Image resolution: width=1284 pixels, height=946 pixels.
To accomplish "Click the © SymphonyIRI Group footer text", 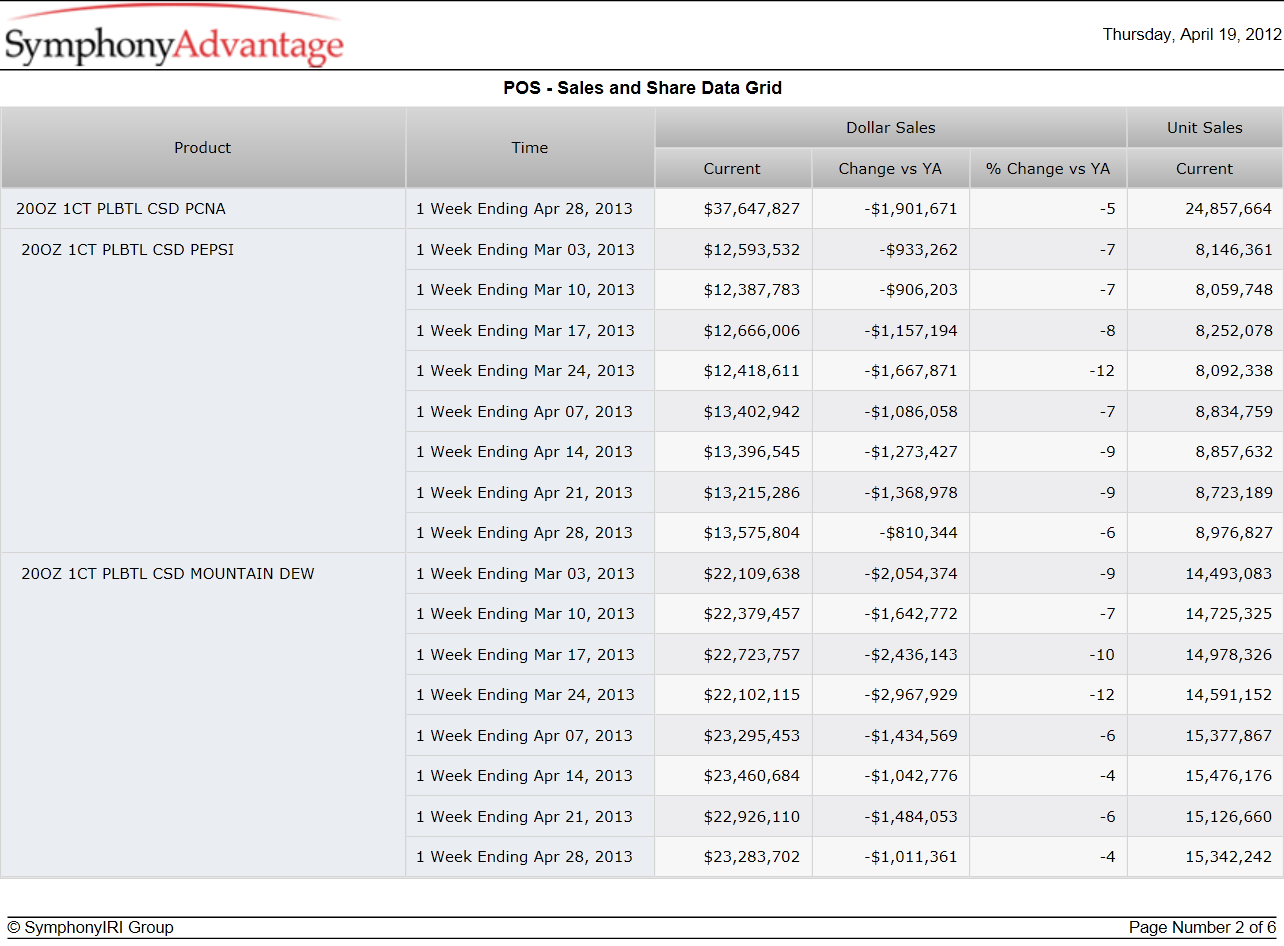I will click(x=90, y=928).
